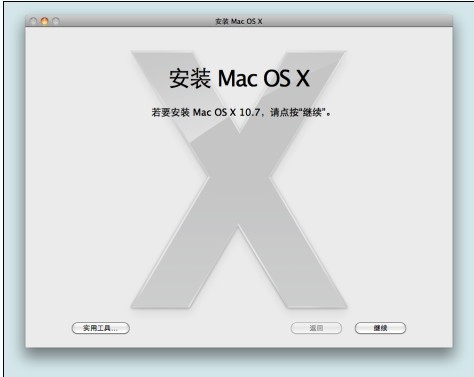Image resolution: width=474 pixels, height=377 pixels.
Task: Click the greyed-out 返回 back button
Action: tap(316, 328)
